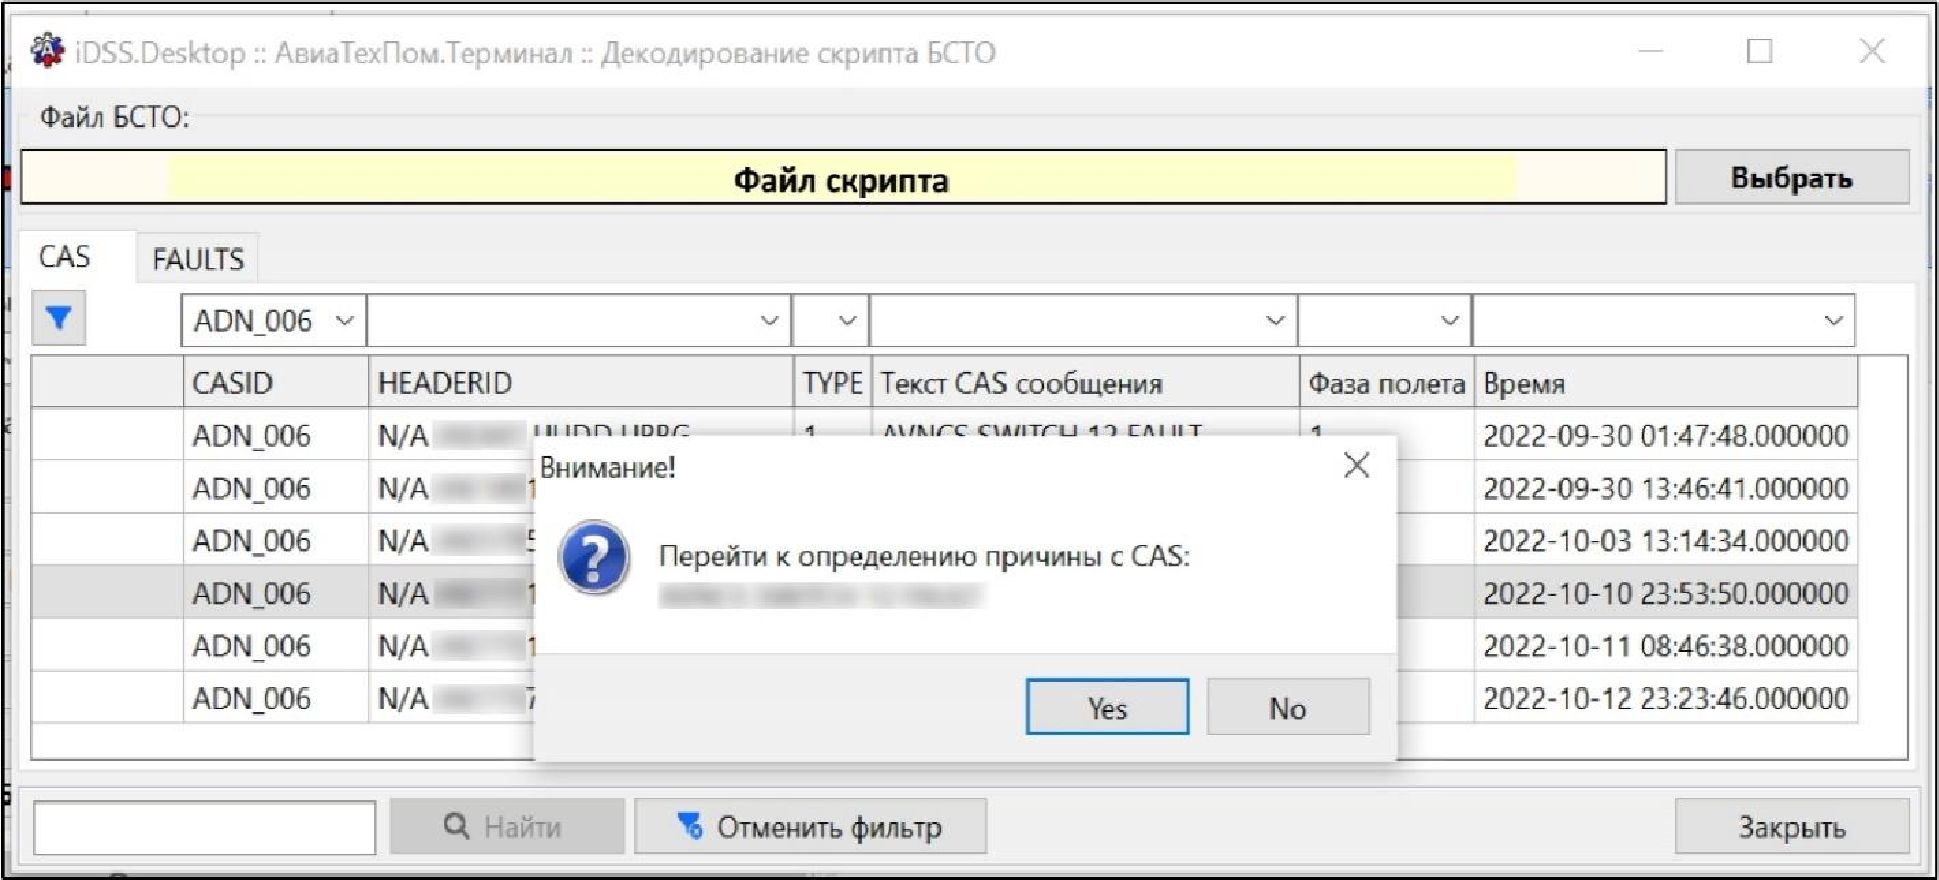
Task: Expand the Время filter dropdown
Action: [1832, 321]
